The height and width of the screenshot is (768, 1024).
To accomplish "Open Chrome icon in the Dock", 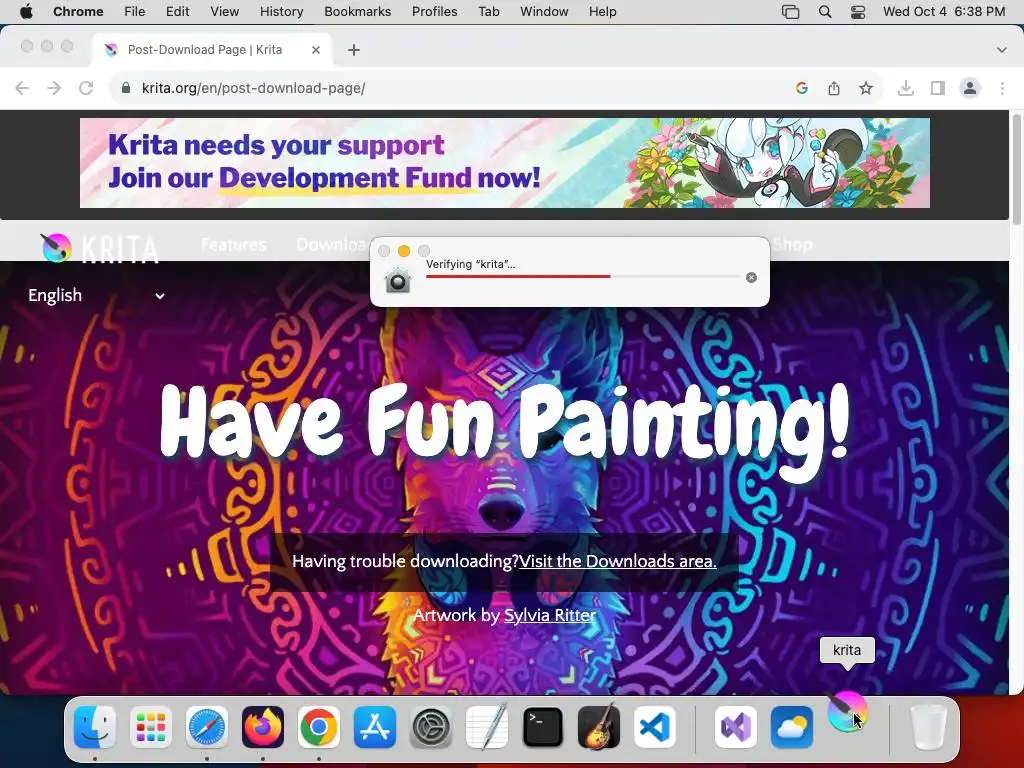I will (x=319, y=727).
